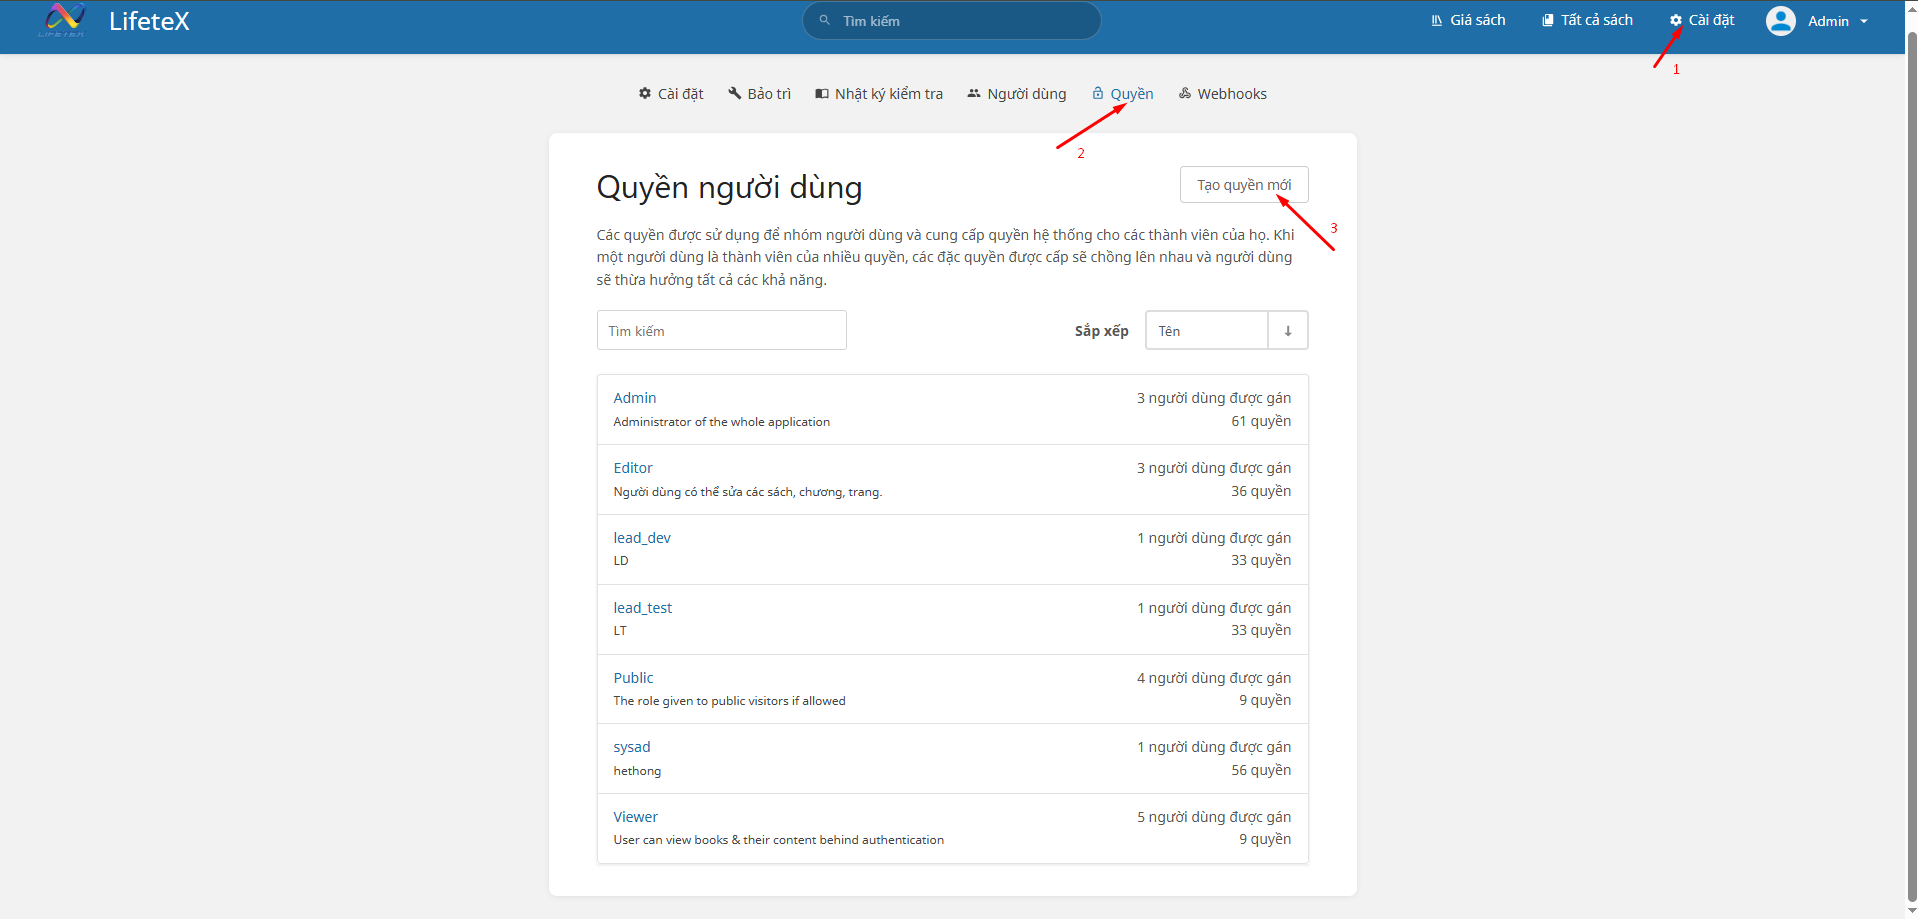Open Nhật ký kiểm tra audit log tab
The width and height of the screenshot is (1918, 919).
tap(879, 94)
